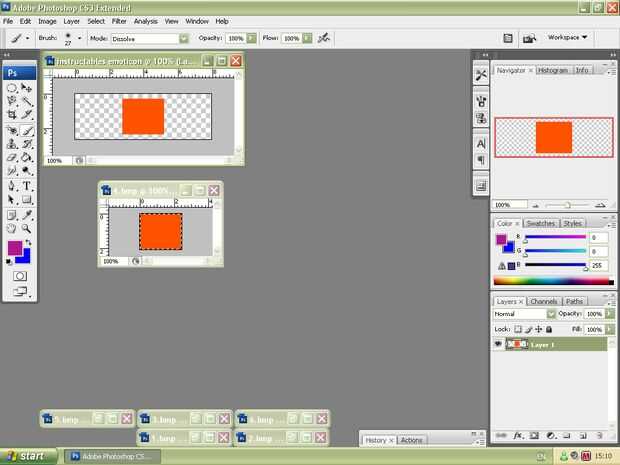Select the Hand tool

pyautogui.click(x=11, y=229)
